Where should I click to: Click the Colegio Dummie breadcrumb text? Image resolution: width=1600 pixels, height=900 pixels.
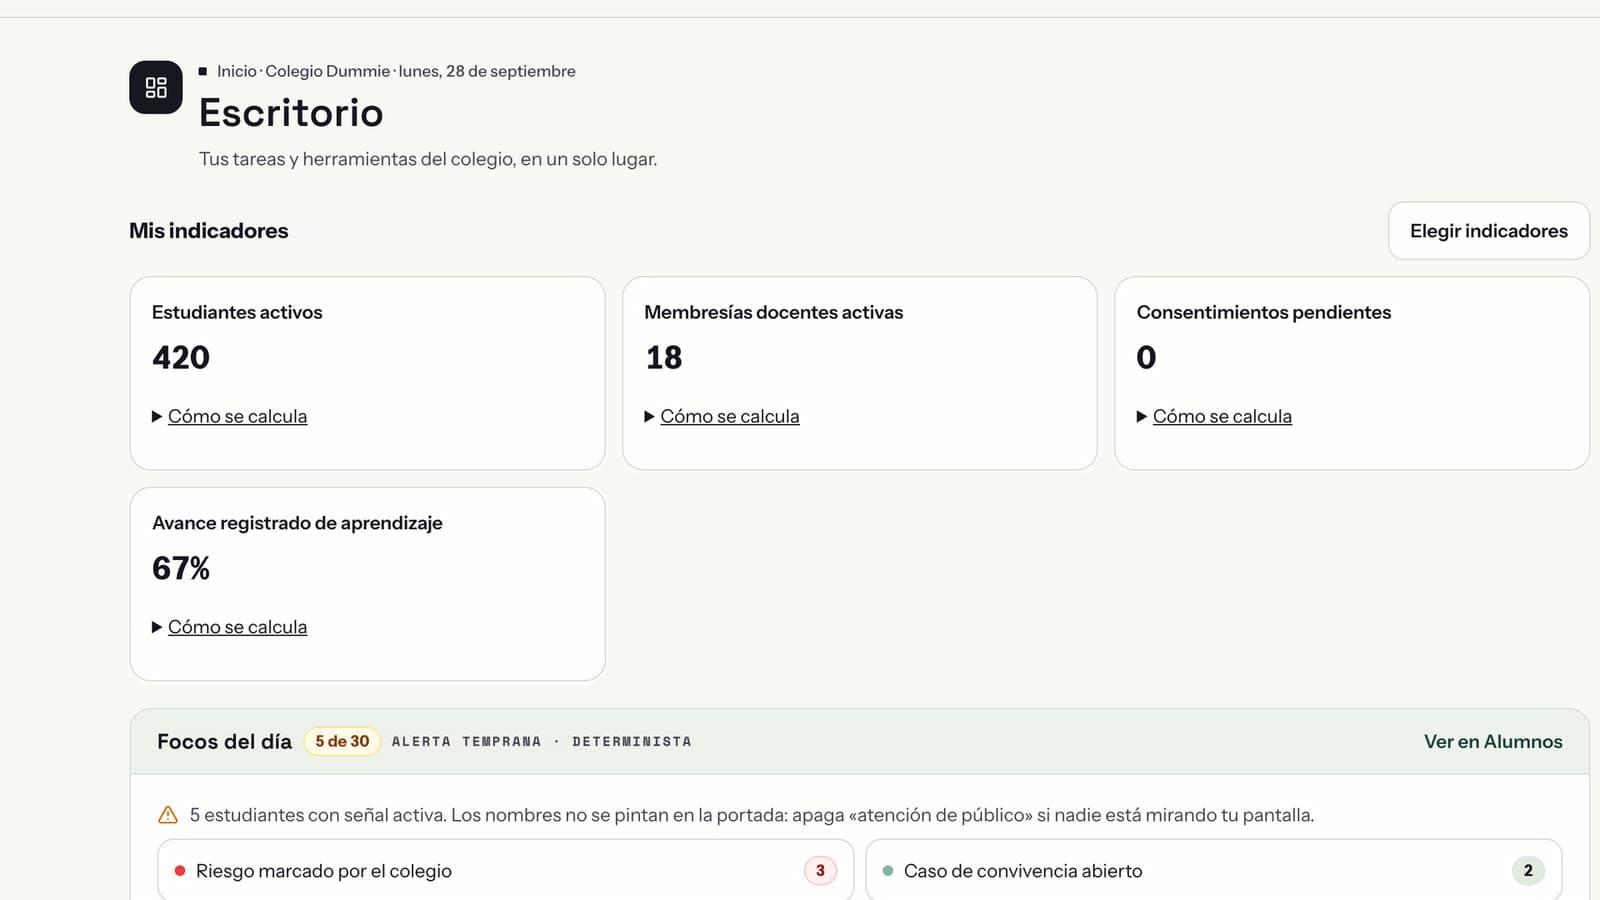[x=328, y=71]
